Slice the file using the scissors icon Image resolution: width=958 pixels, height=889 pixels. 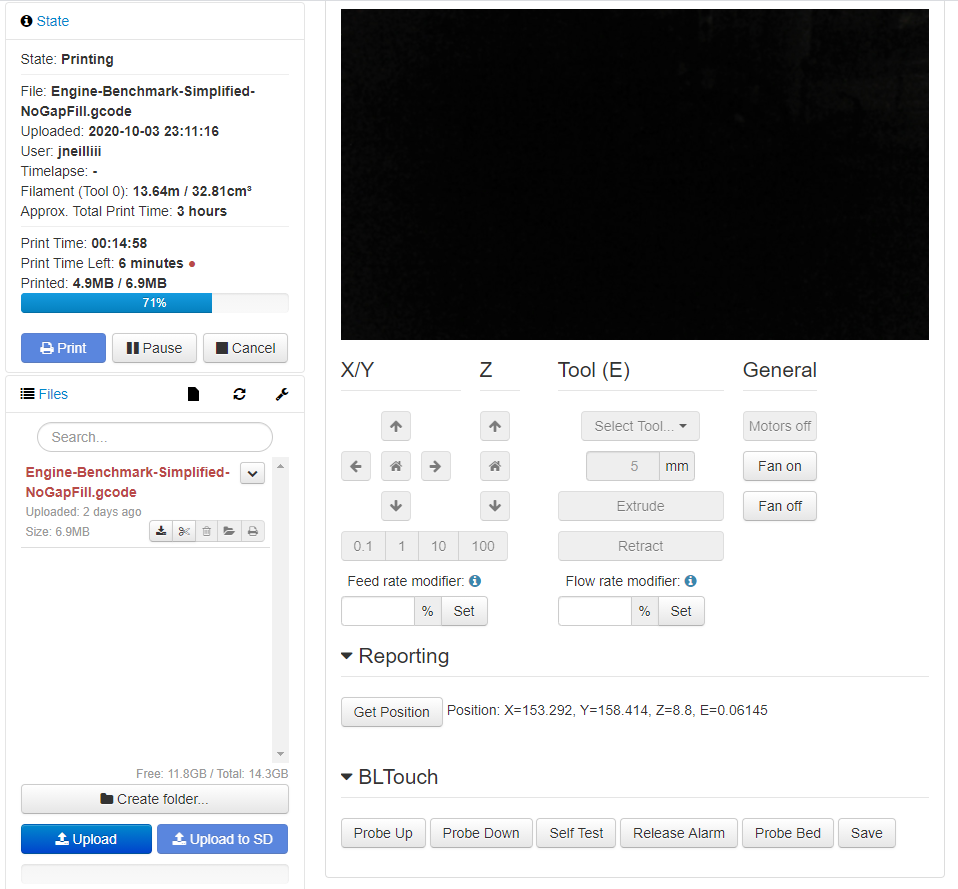(184, 531)
